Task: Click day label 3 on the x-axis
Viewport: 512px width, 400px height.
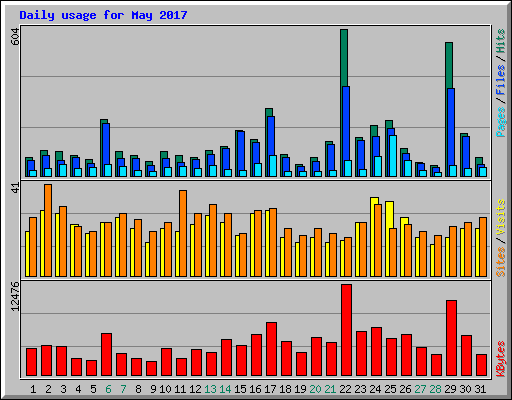Action: tap(63, 389)
